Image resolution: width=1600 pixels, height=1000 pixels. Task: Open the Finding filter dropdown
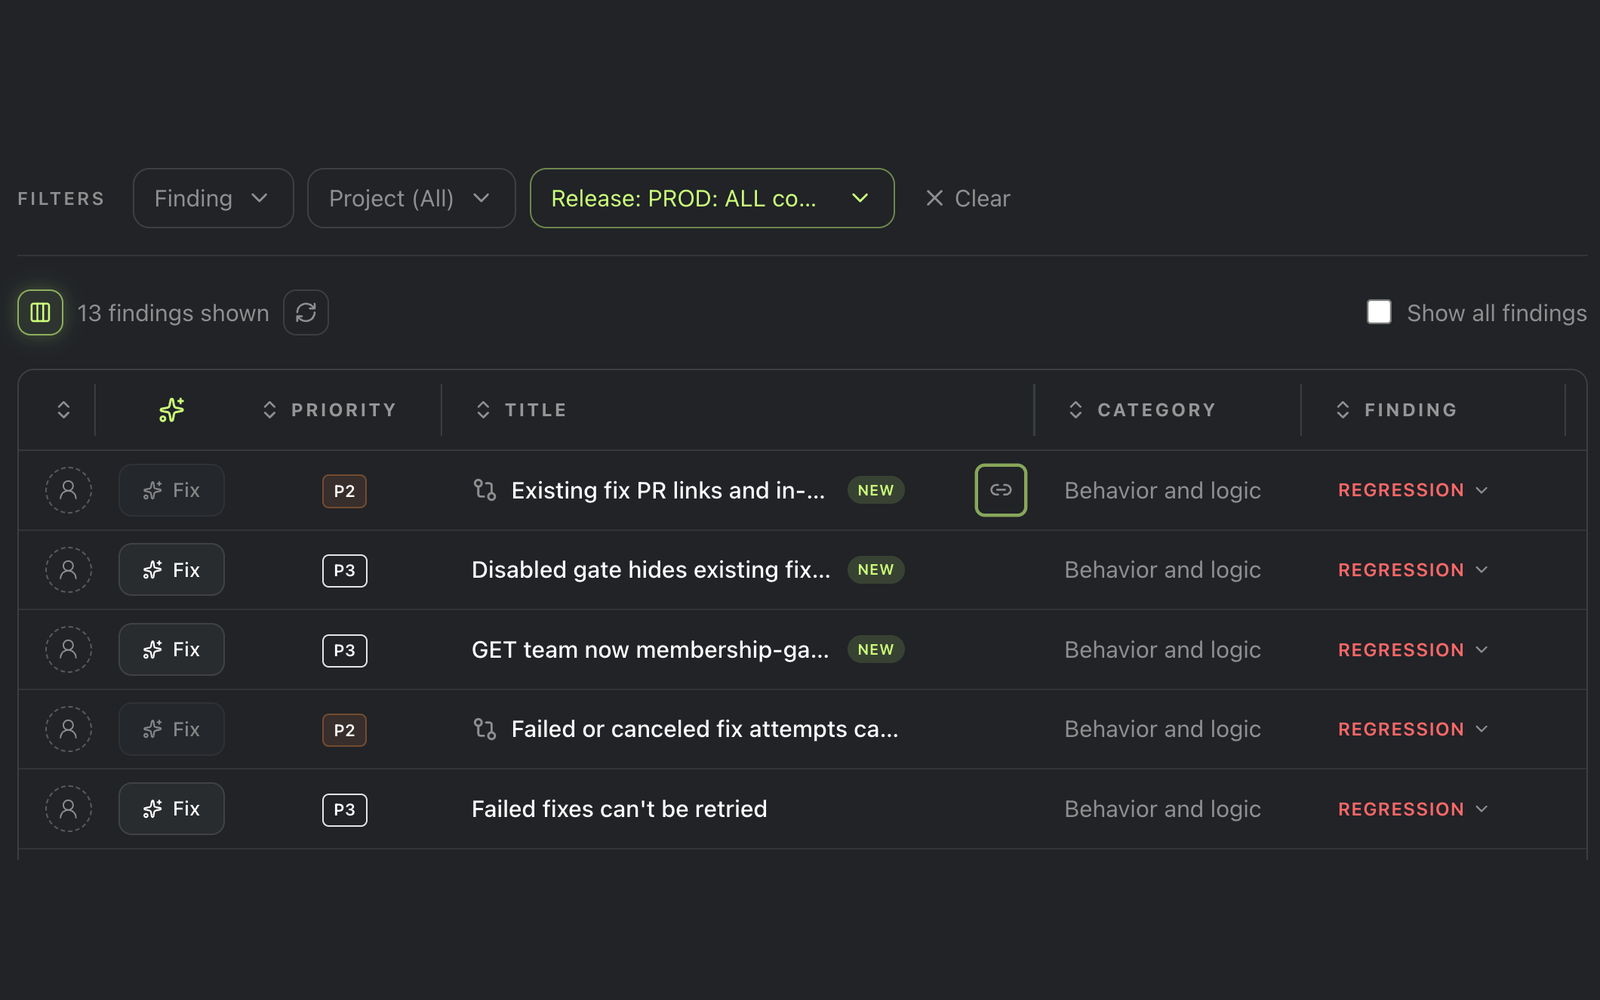tap(213, 198)
